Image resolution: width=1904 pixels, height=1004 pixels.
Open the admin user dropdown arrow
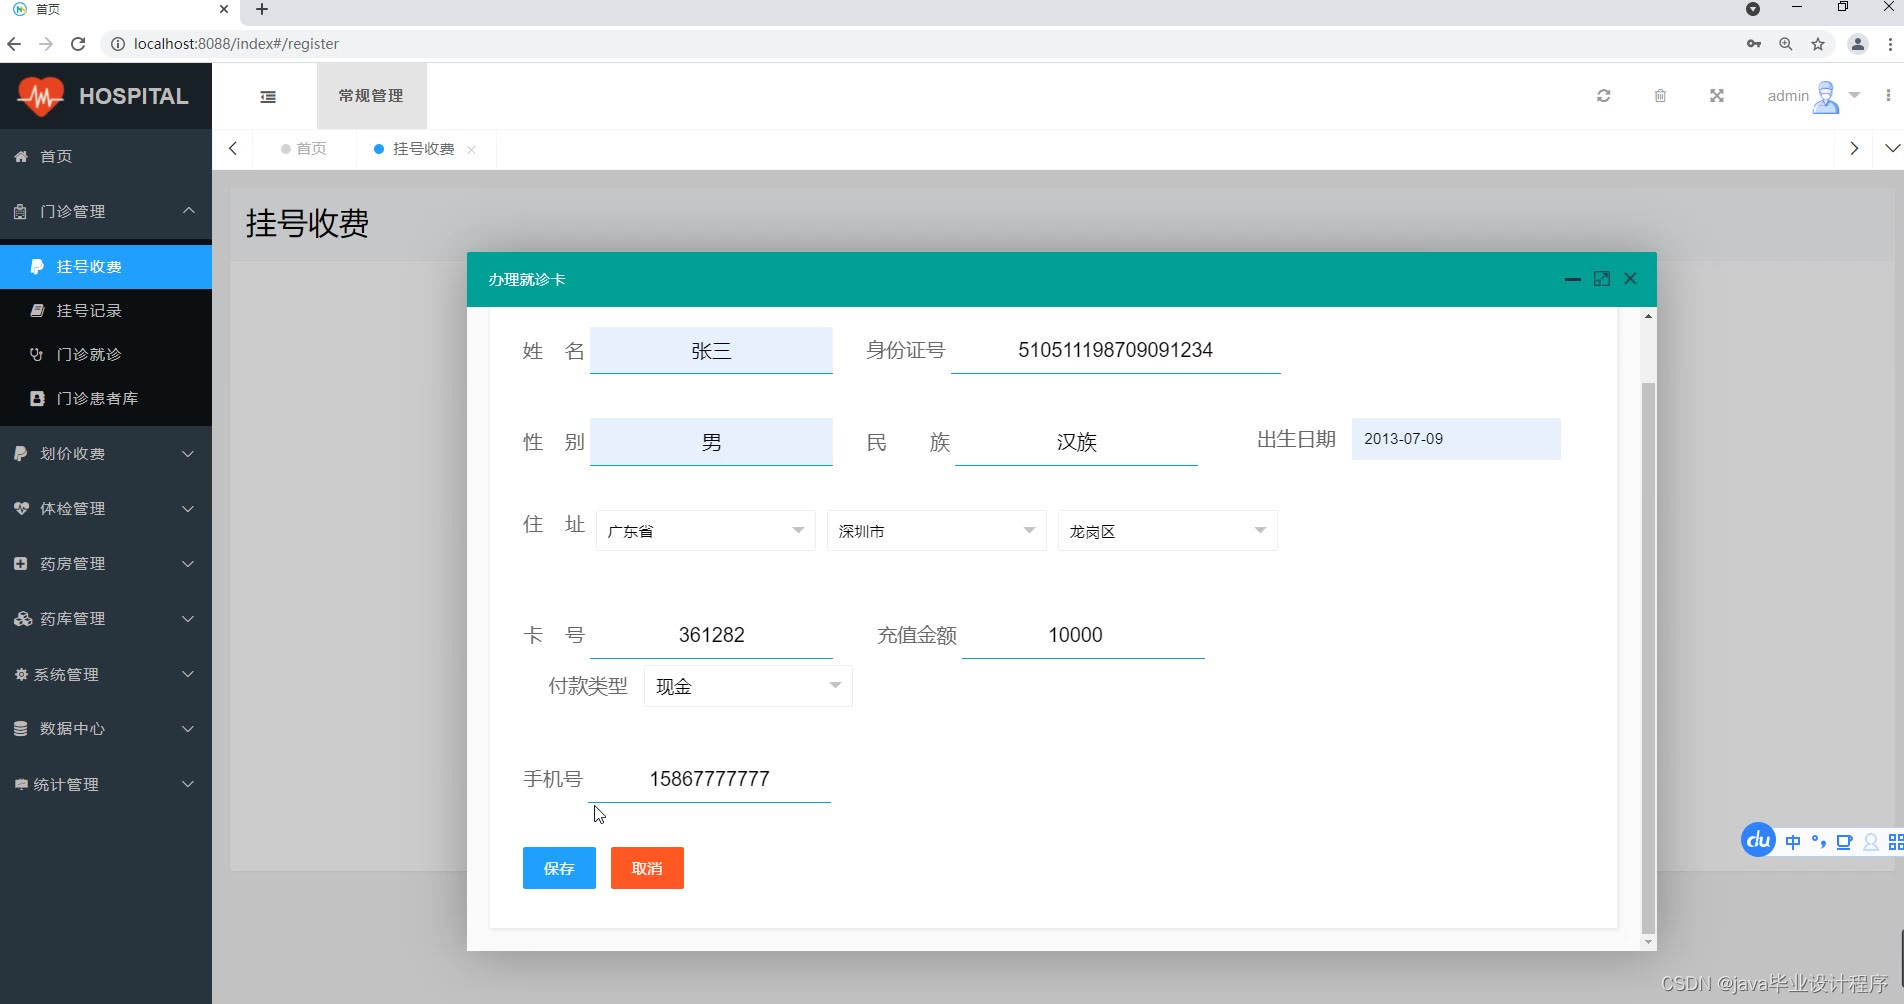1855,96
